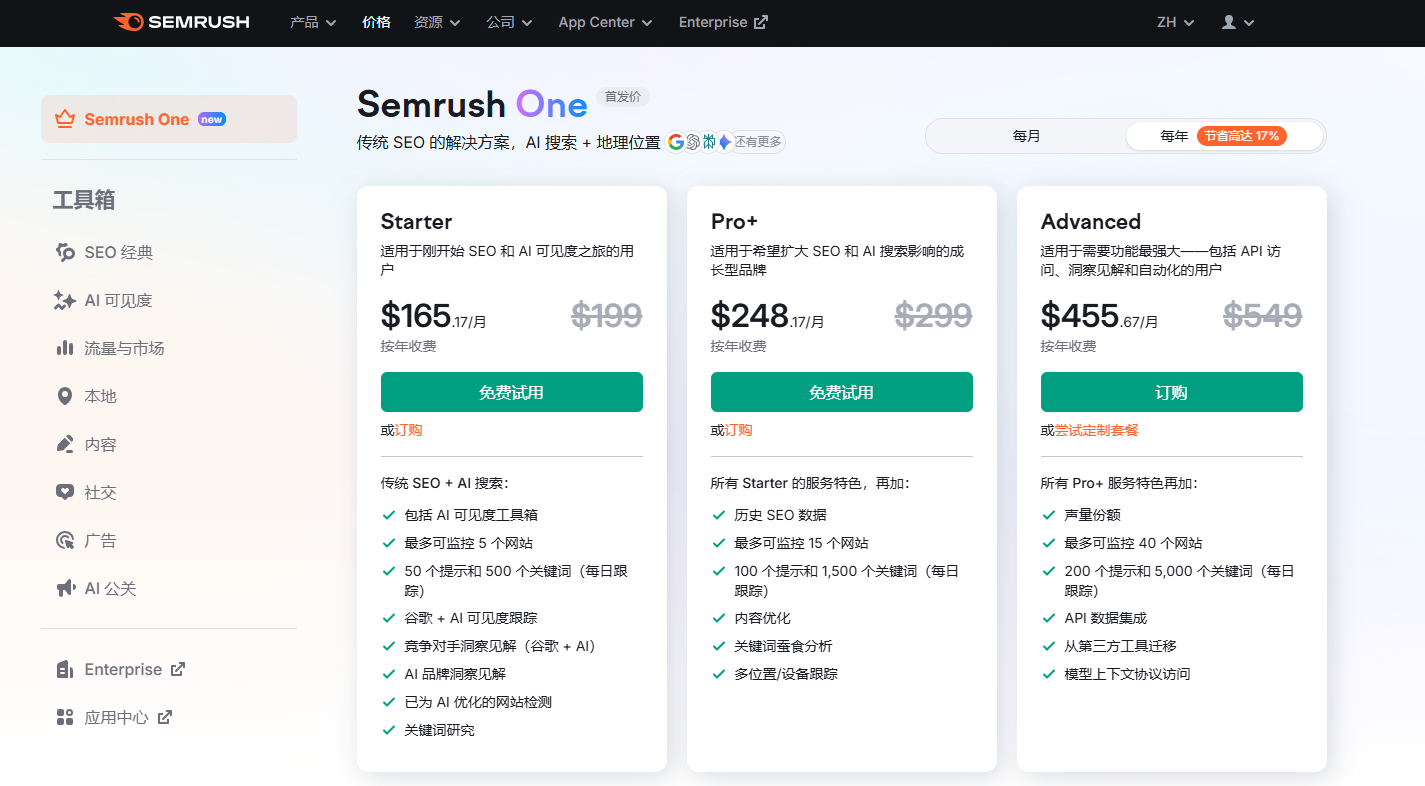The image size is (1425, 786).
Task: Click the Semrush logo in the header
Action: pyautogui.click(x=180, y=22)
